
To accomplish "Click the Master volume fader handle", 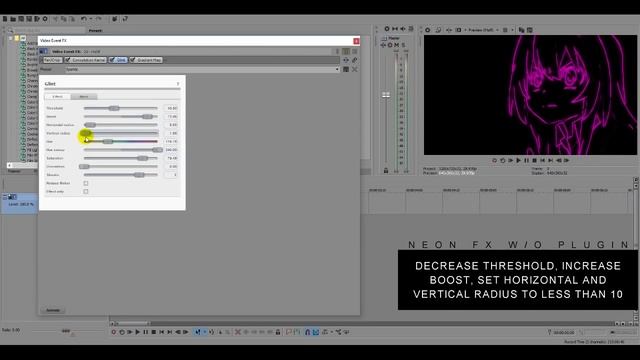I will (x=386, y=95).
